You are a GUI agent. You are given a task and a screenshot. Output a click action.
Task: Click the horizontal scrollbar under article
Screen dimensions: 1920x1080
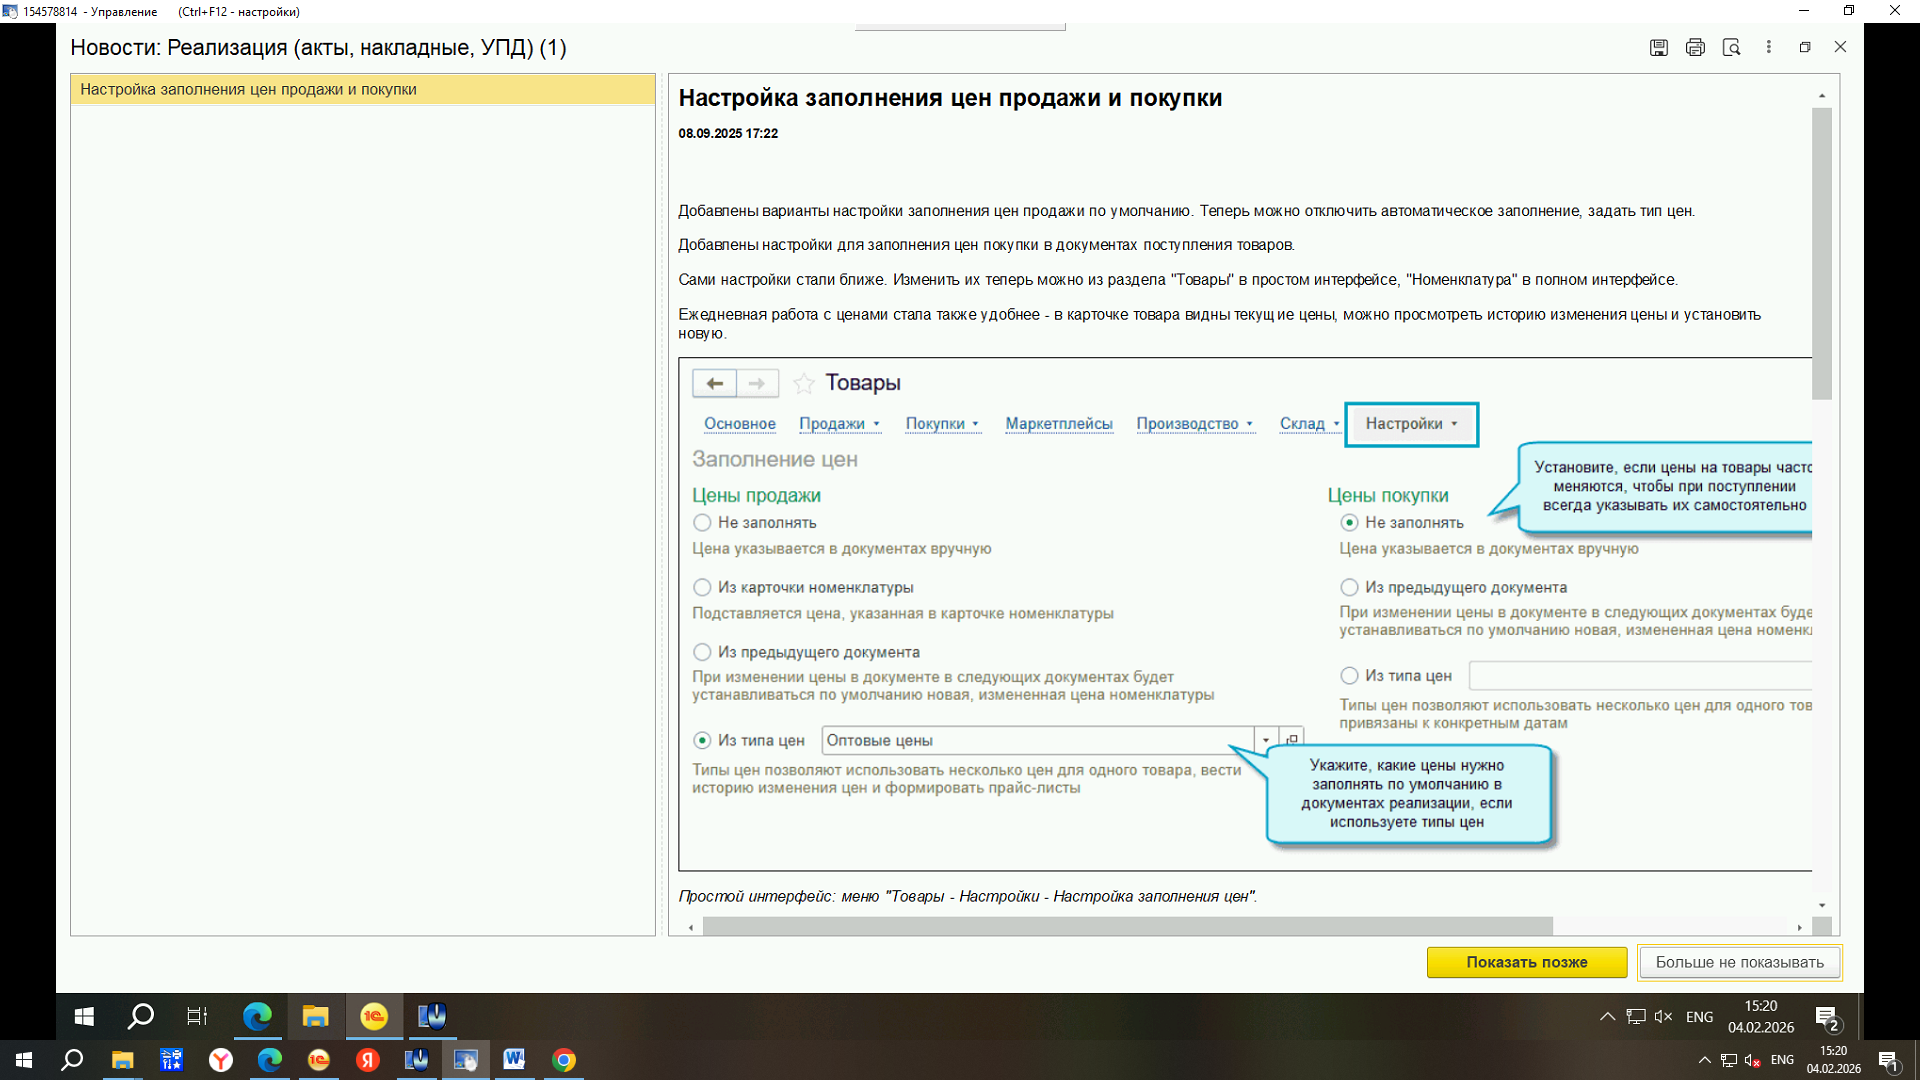tap(1126, 927)
